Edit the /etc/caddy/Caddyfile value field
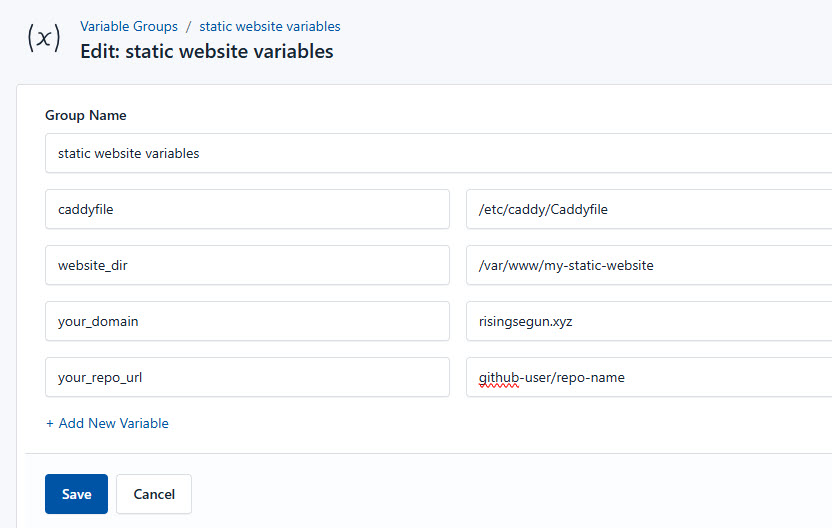 [x=649, y=209]
